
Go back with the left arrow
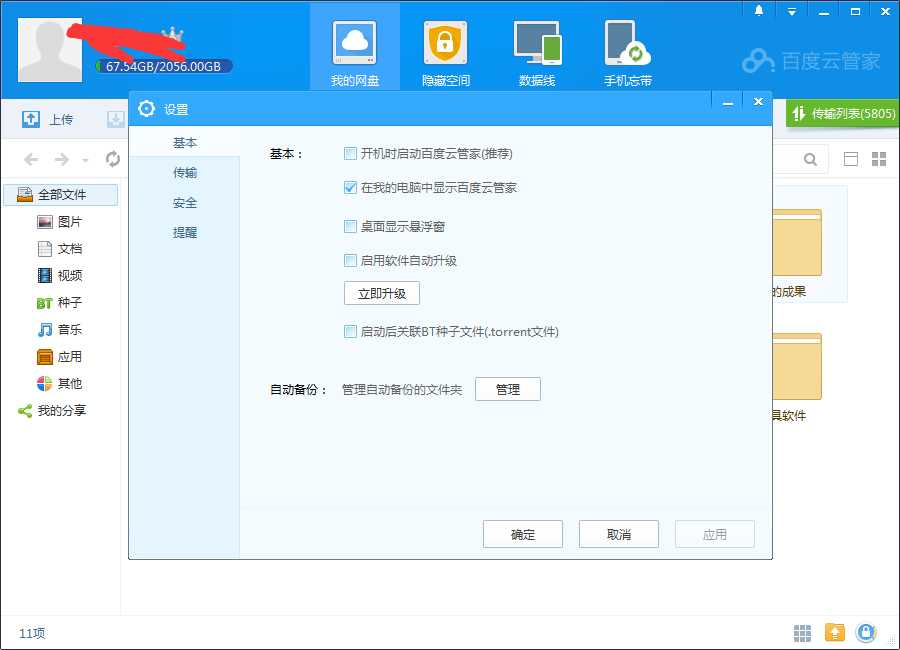coord(31,159)
